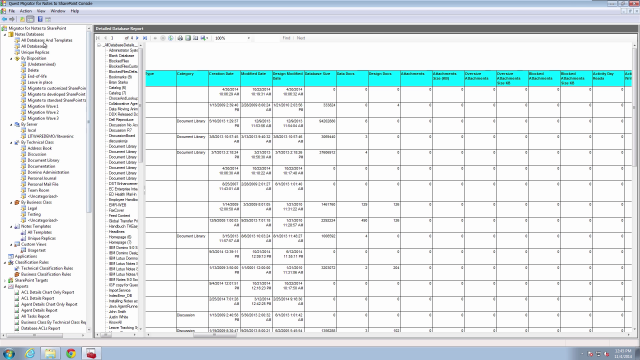Open the View menu
This screenshot has width=640, height=360.
(41, 11)
